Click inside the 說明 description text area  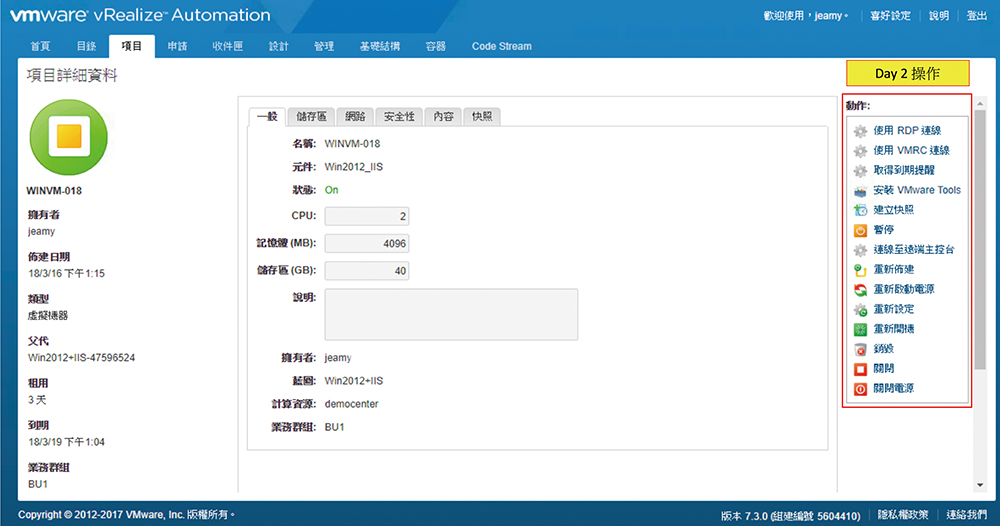click(451, 314)
